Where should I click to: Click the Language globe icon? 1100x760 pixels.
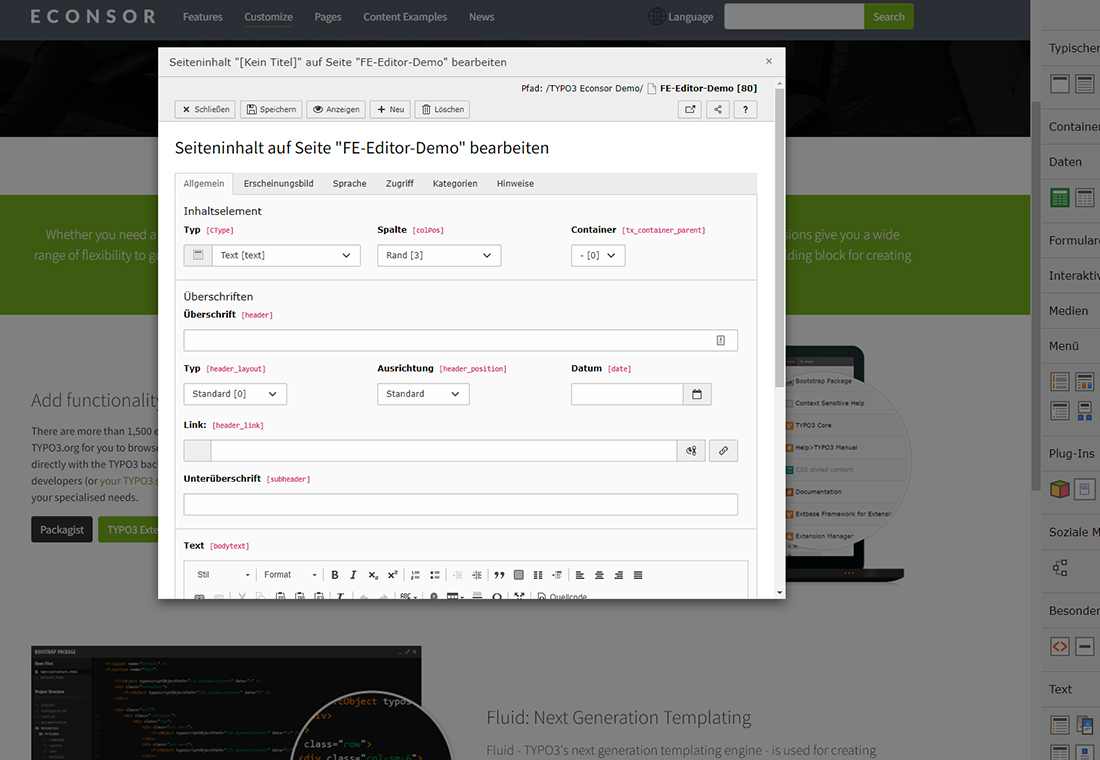(657, 16)
